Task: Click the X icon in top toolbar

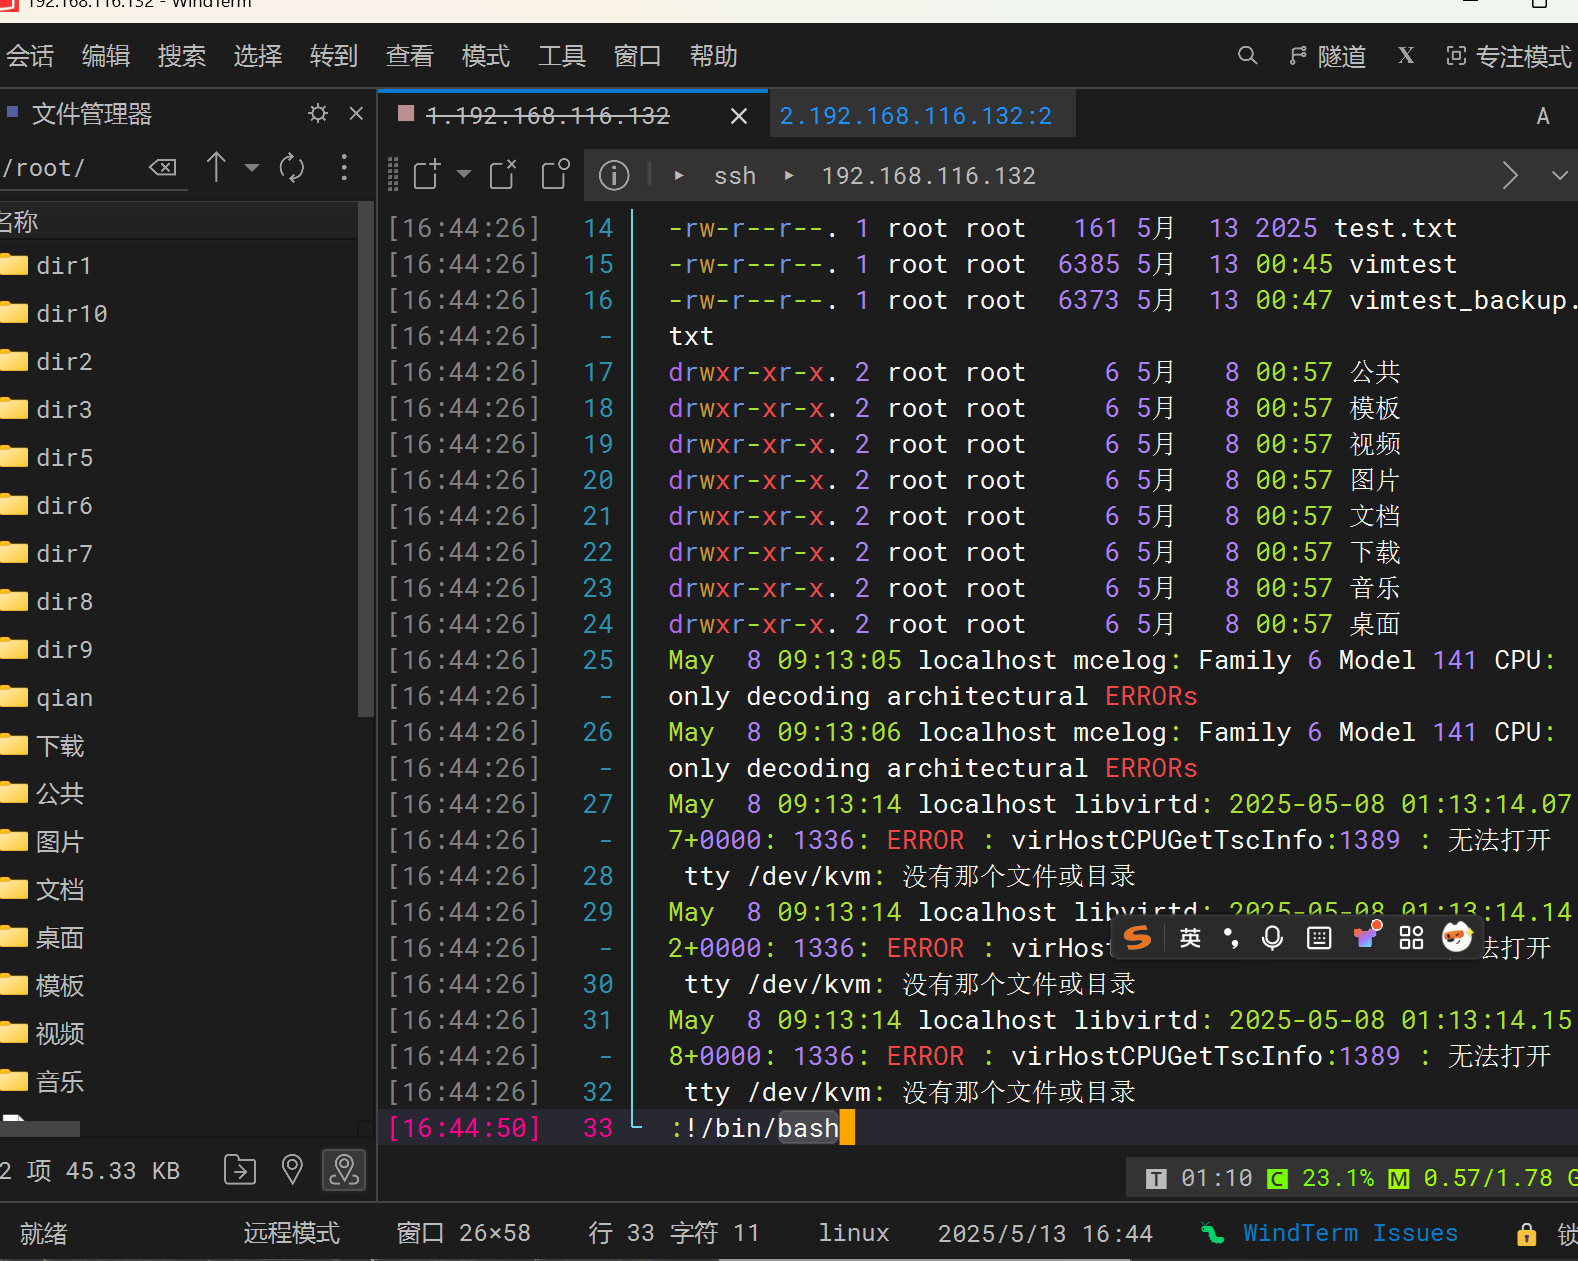Action: [1406, 56]
